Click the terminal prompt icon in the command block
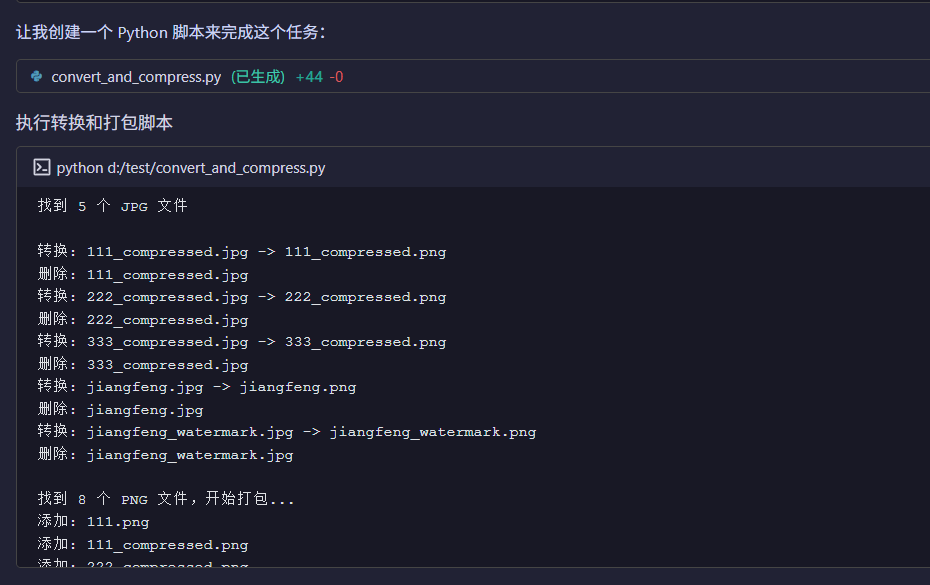930x585 pixels. click(x=42, y=167)
